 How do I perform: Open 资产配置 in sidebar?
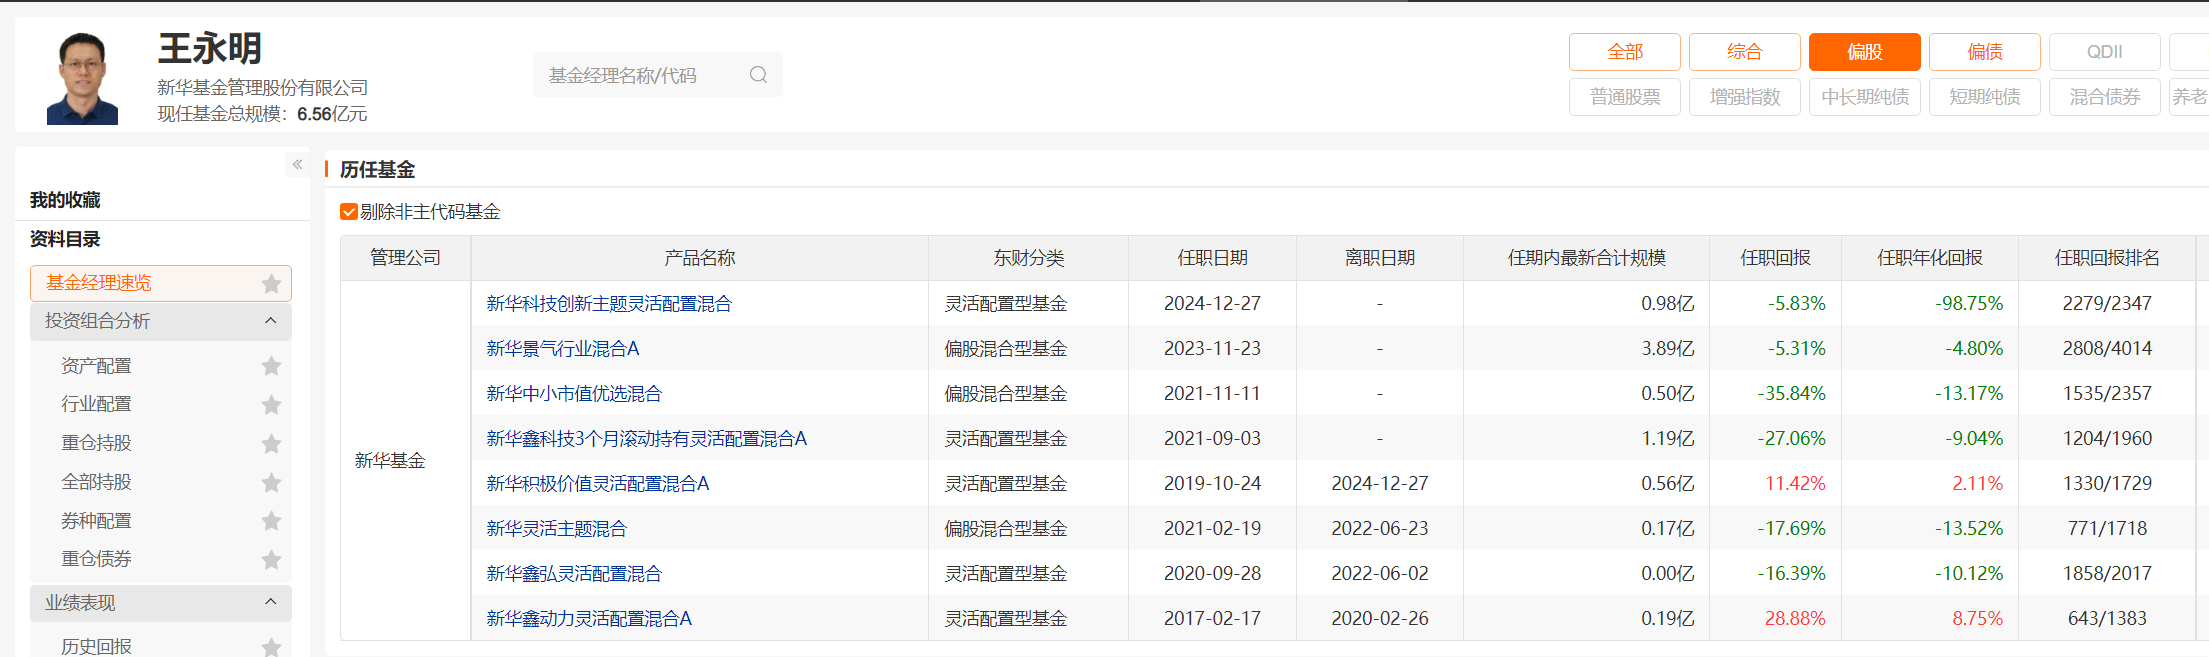point(96,366)
